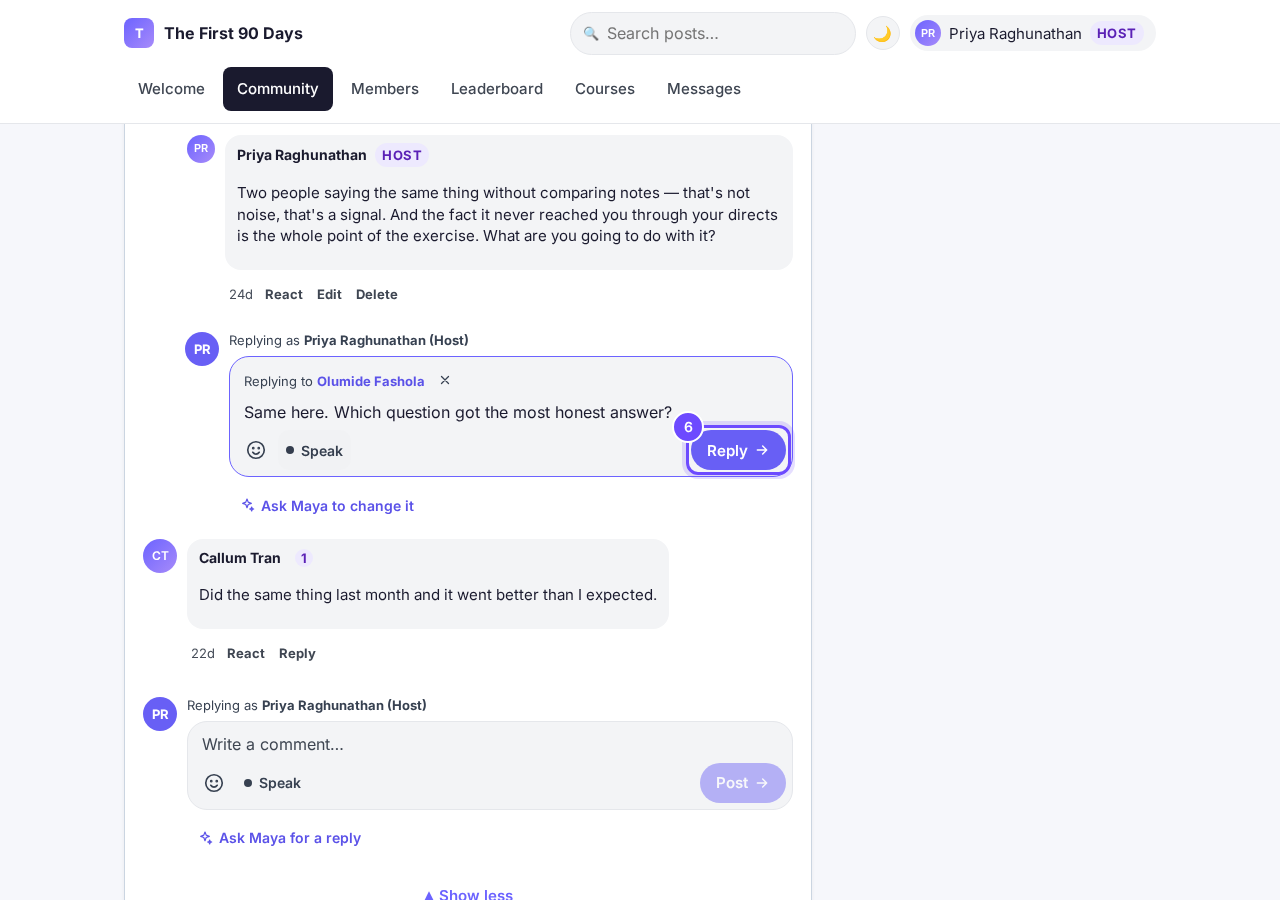Open the emoji picker in the comment box
The width and height of the screenshot is (1280, 900).
click(x=214, y=783)
